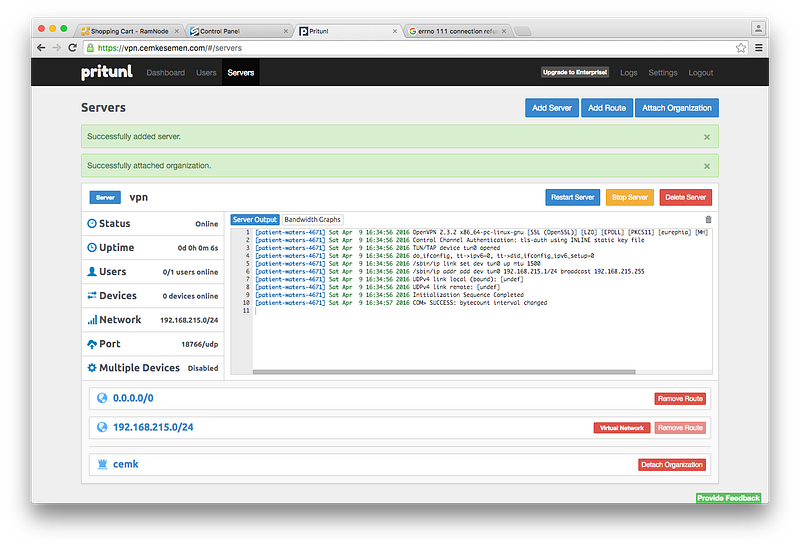Image resolution: width=800 pixels, height=548 pixels.
Task: Delete the vpn server
Action: tap(685, 197)
